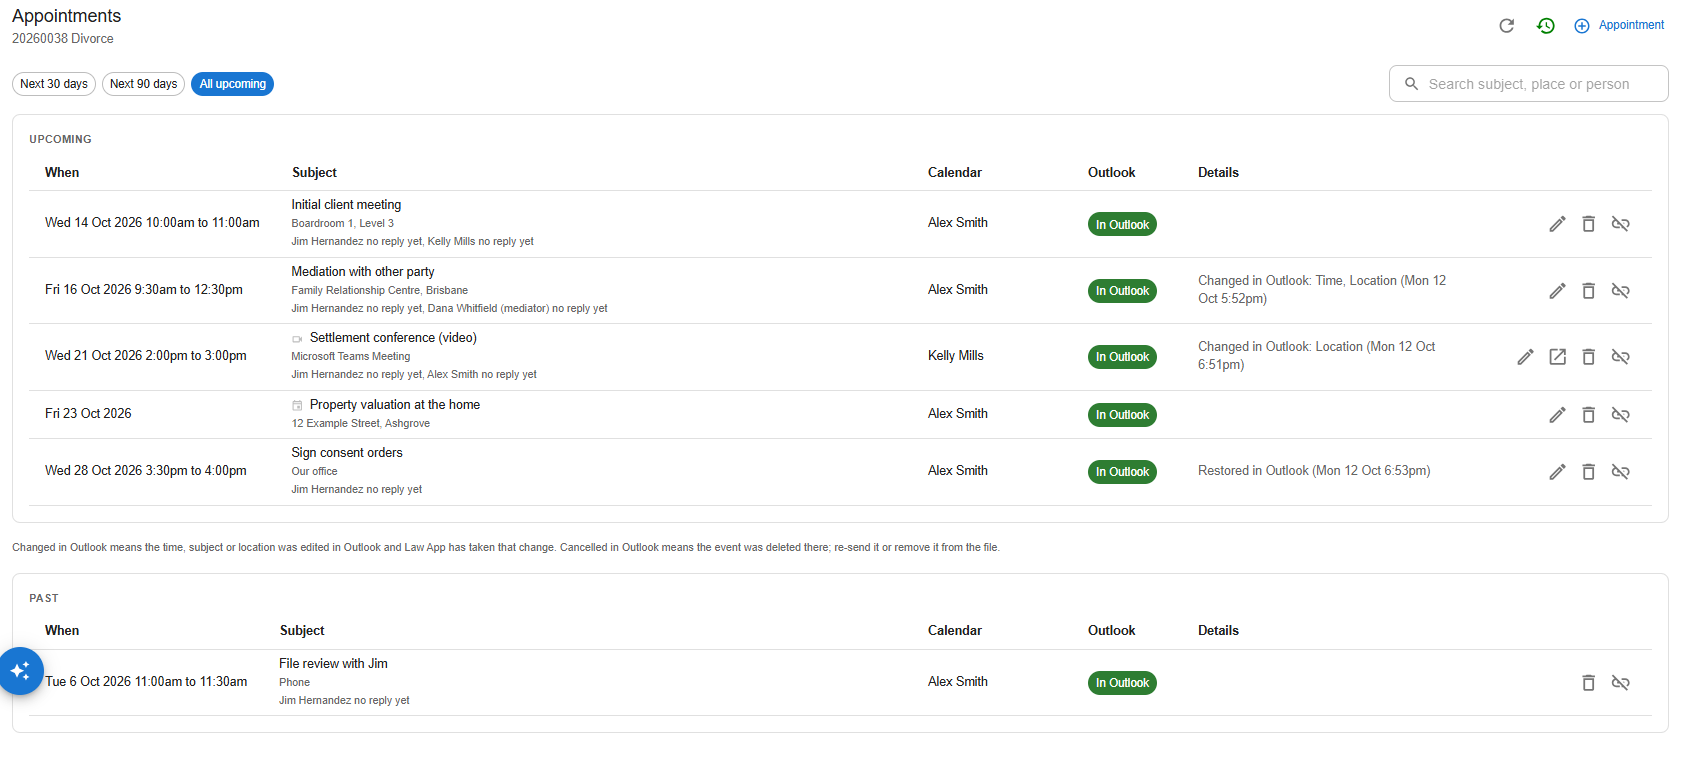Image resolution: width=1690 pixels, height=765 pixels.
Task: Unlink Sign consent orders from Outlook
Action: click(x=1621, y=472)
